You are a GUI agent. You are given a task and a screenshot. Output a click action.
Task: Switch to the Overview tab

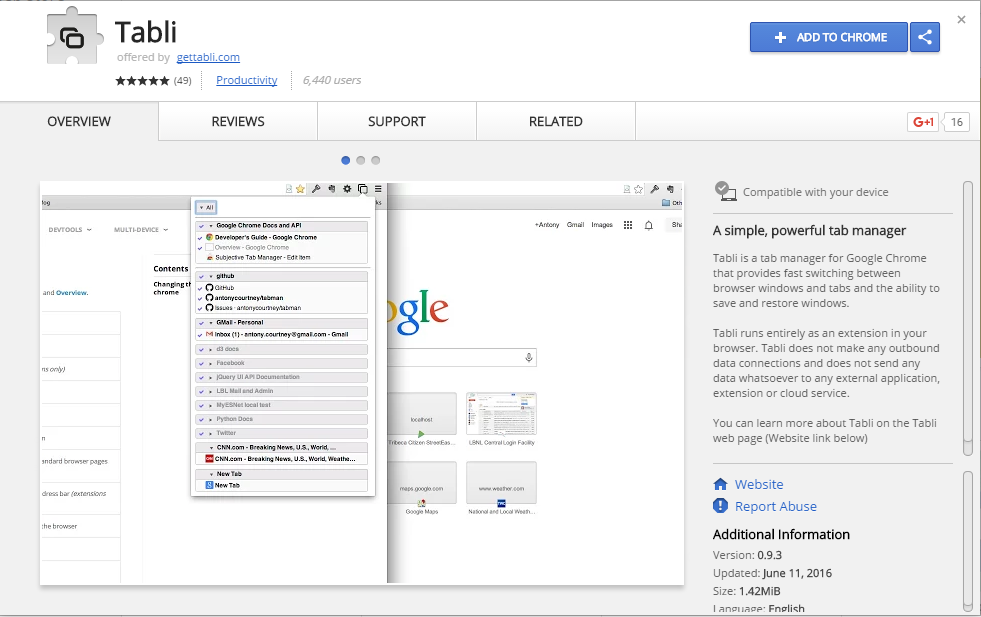pyautogui.click(x=79, y=121)
